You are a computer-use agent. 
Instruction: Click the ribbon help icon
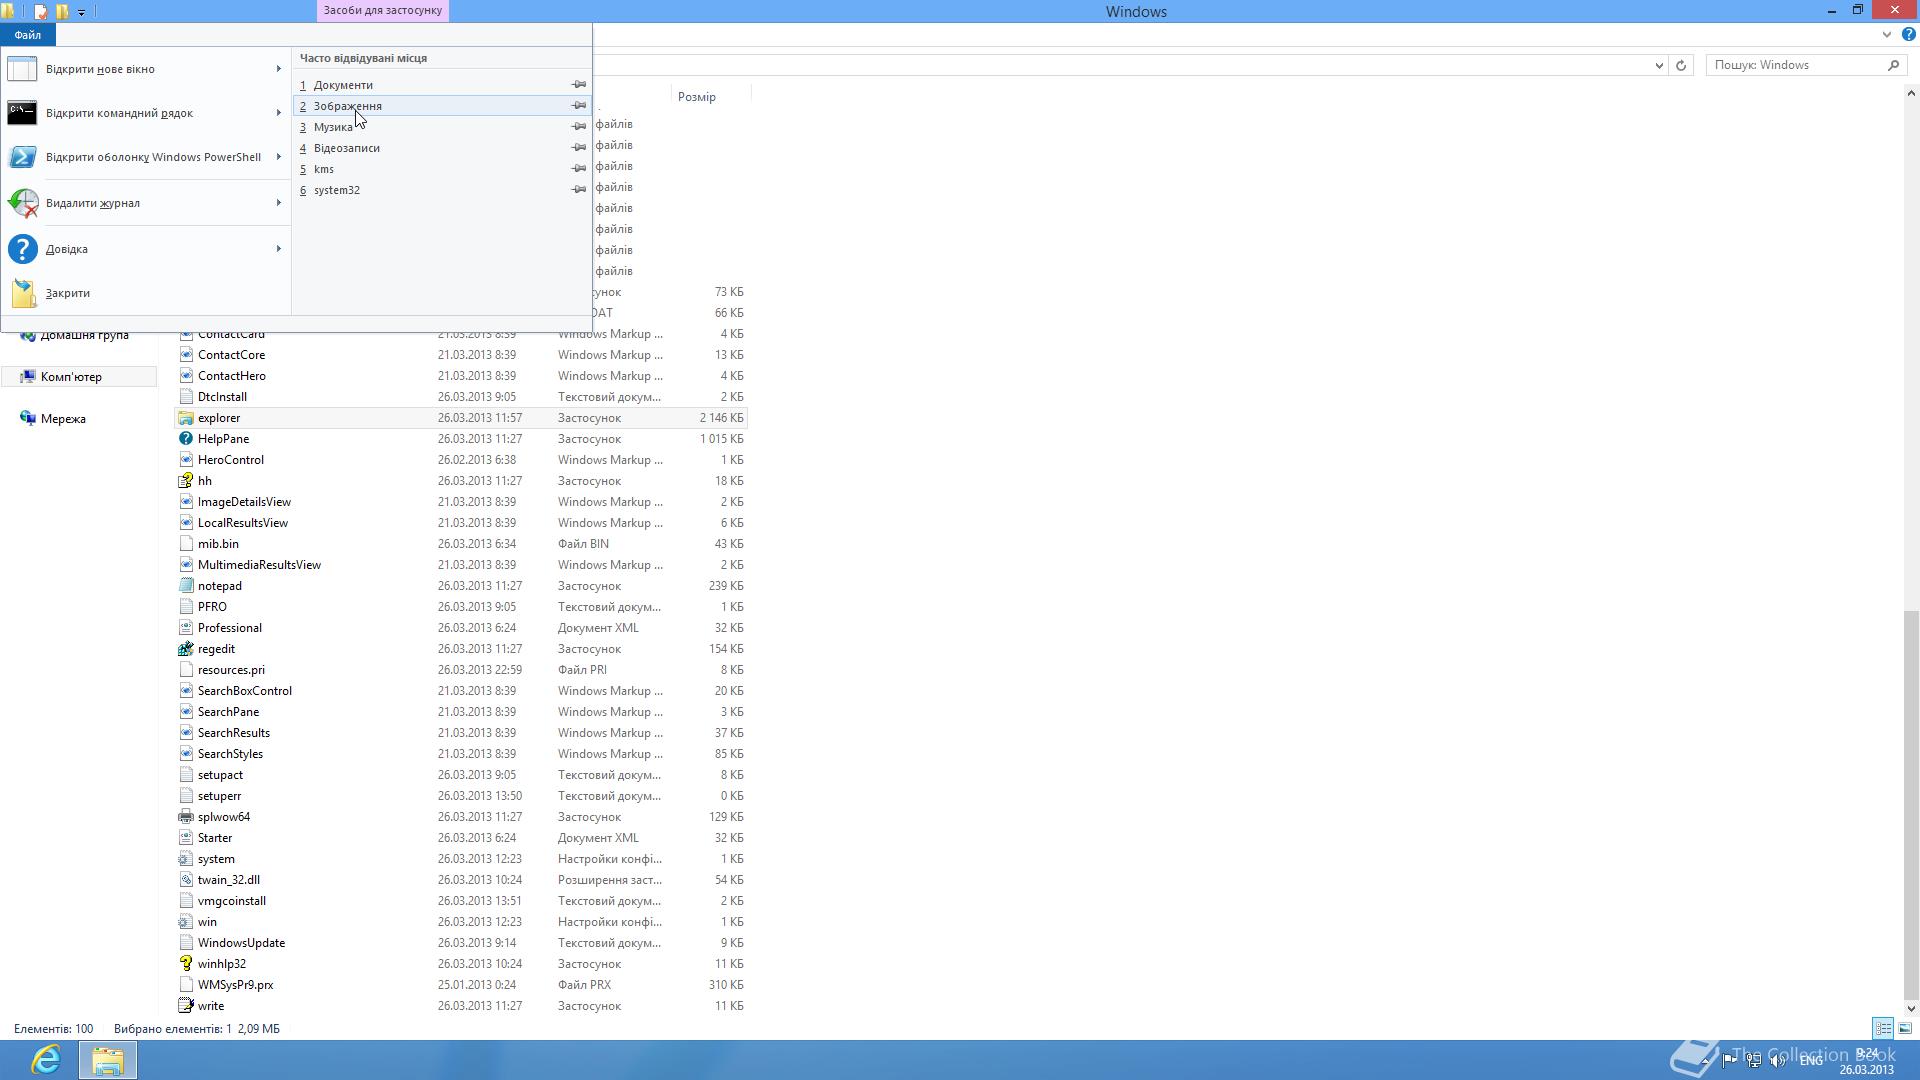(x=1908, y=35)
